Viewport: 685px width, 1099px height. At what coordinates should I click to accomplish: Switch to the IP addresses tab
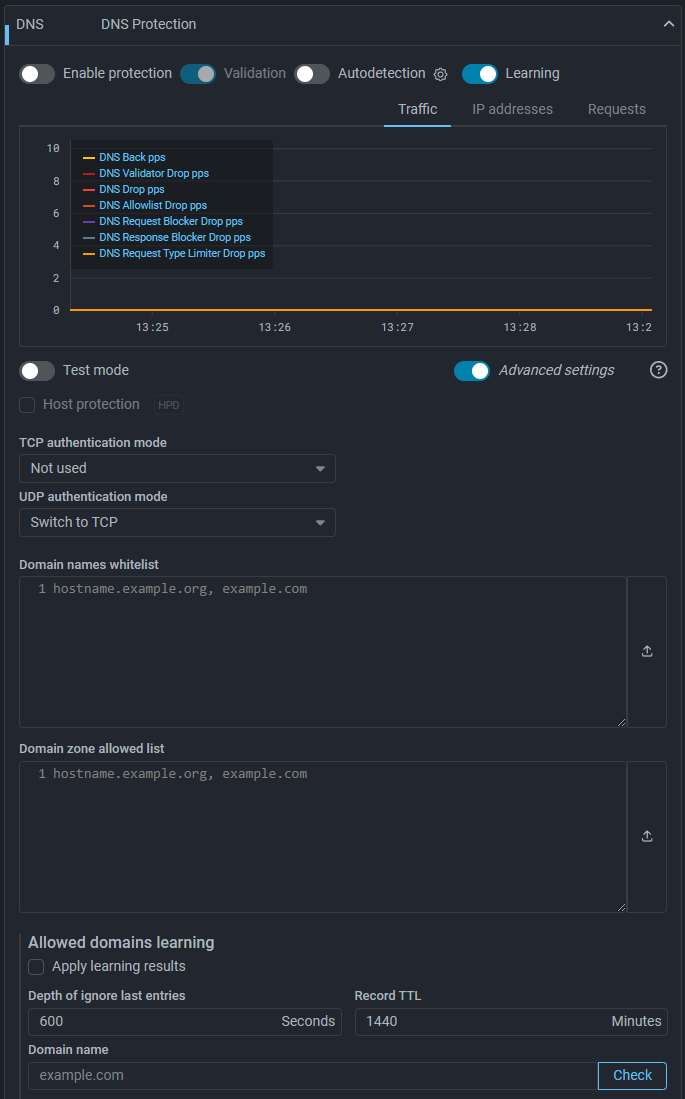pos(512,109)
